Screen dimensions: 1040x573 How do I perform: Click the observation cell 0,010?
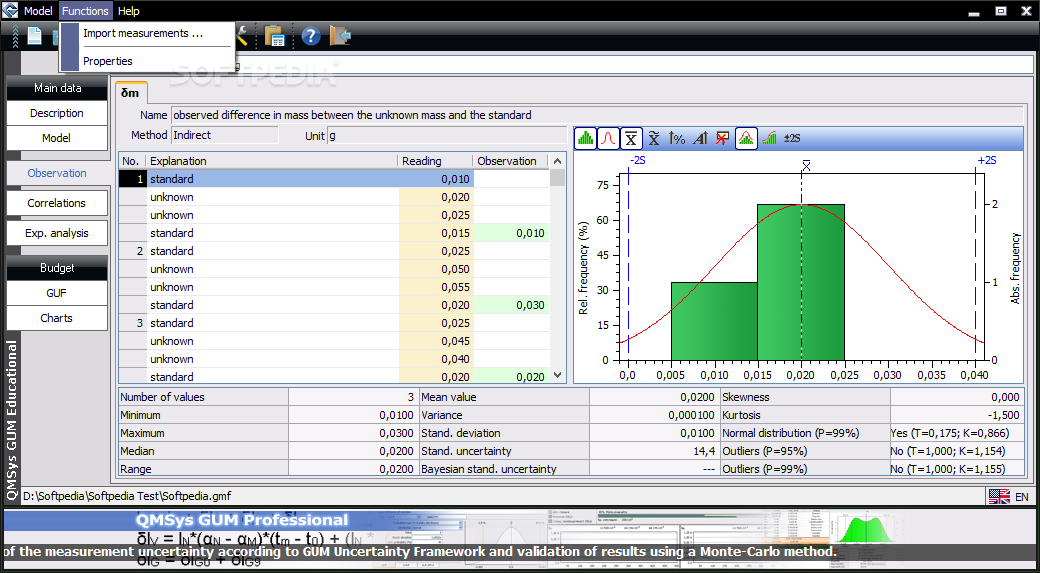point(511,233)
